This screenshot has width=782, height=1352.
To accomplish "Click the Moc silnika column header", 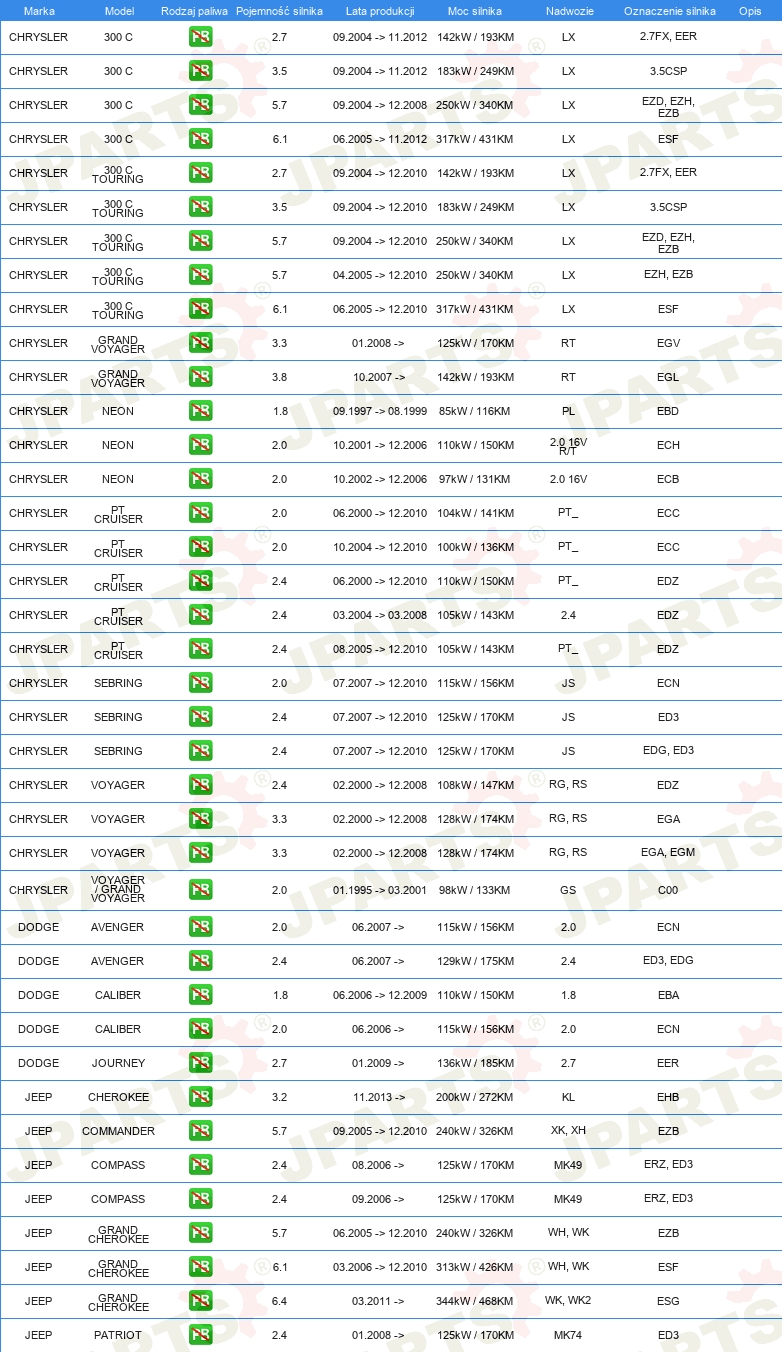I will tap(475, 11).
